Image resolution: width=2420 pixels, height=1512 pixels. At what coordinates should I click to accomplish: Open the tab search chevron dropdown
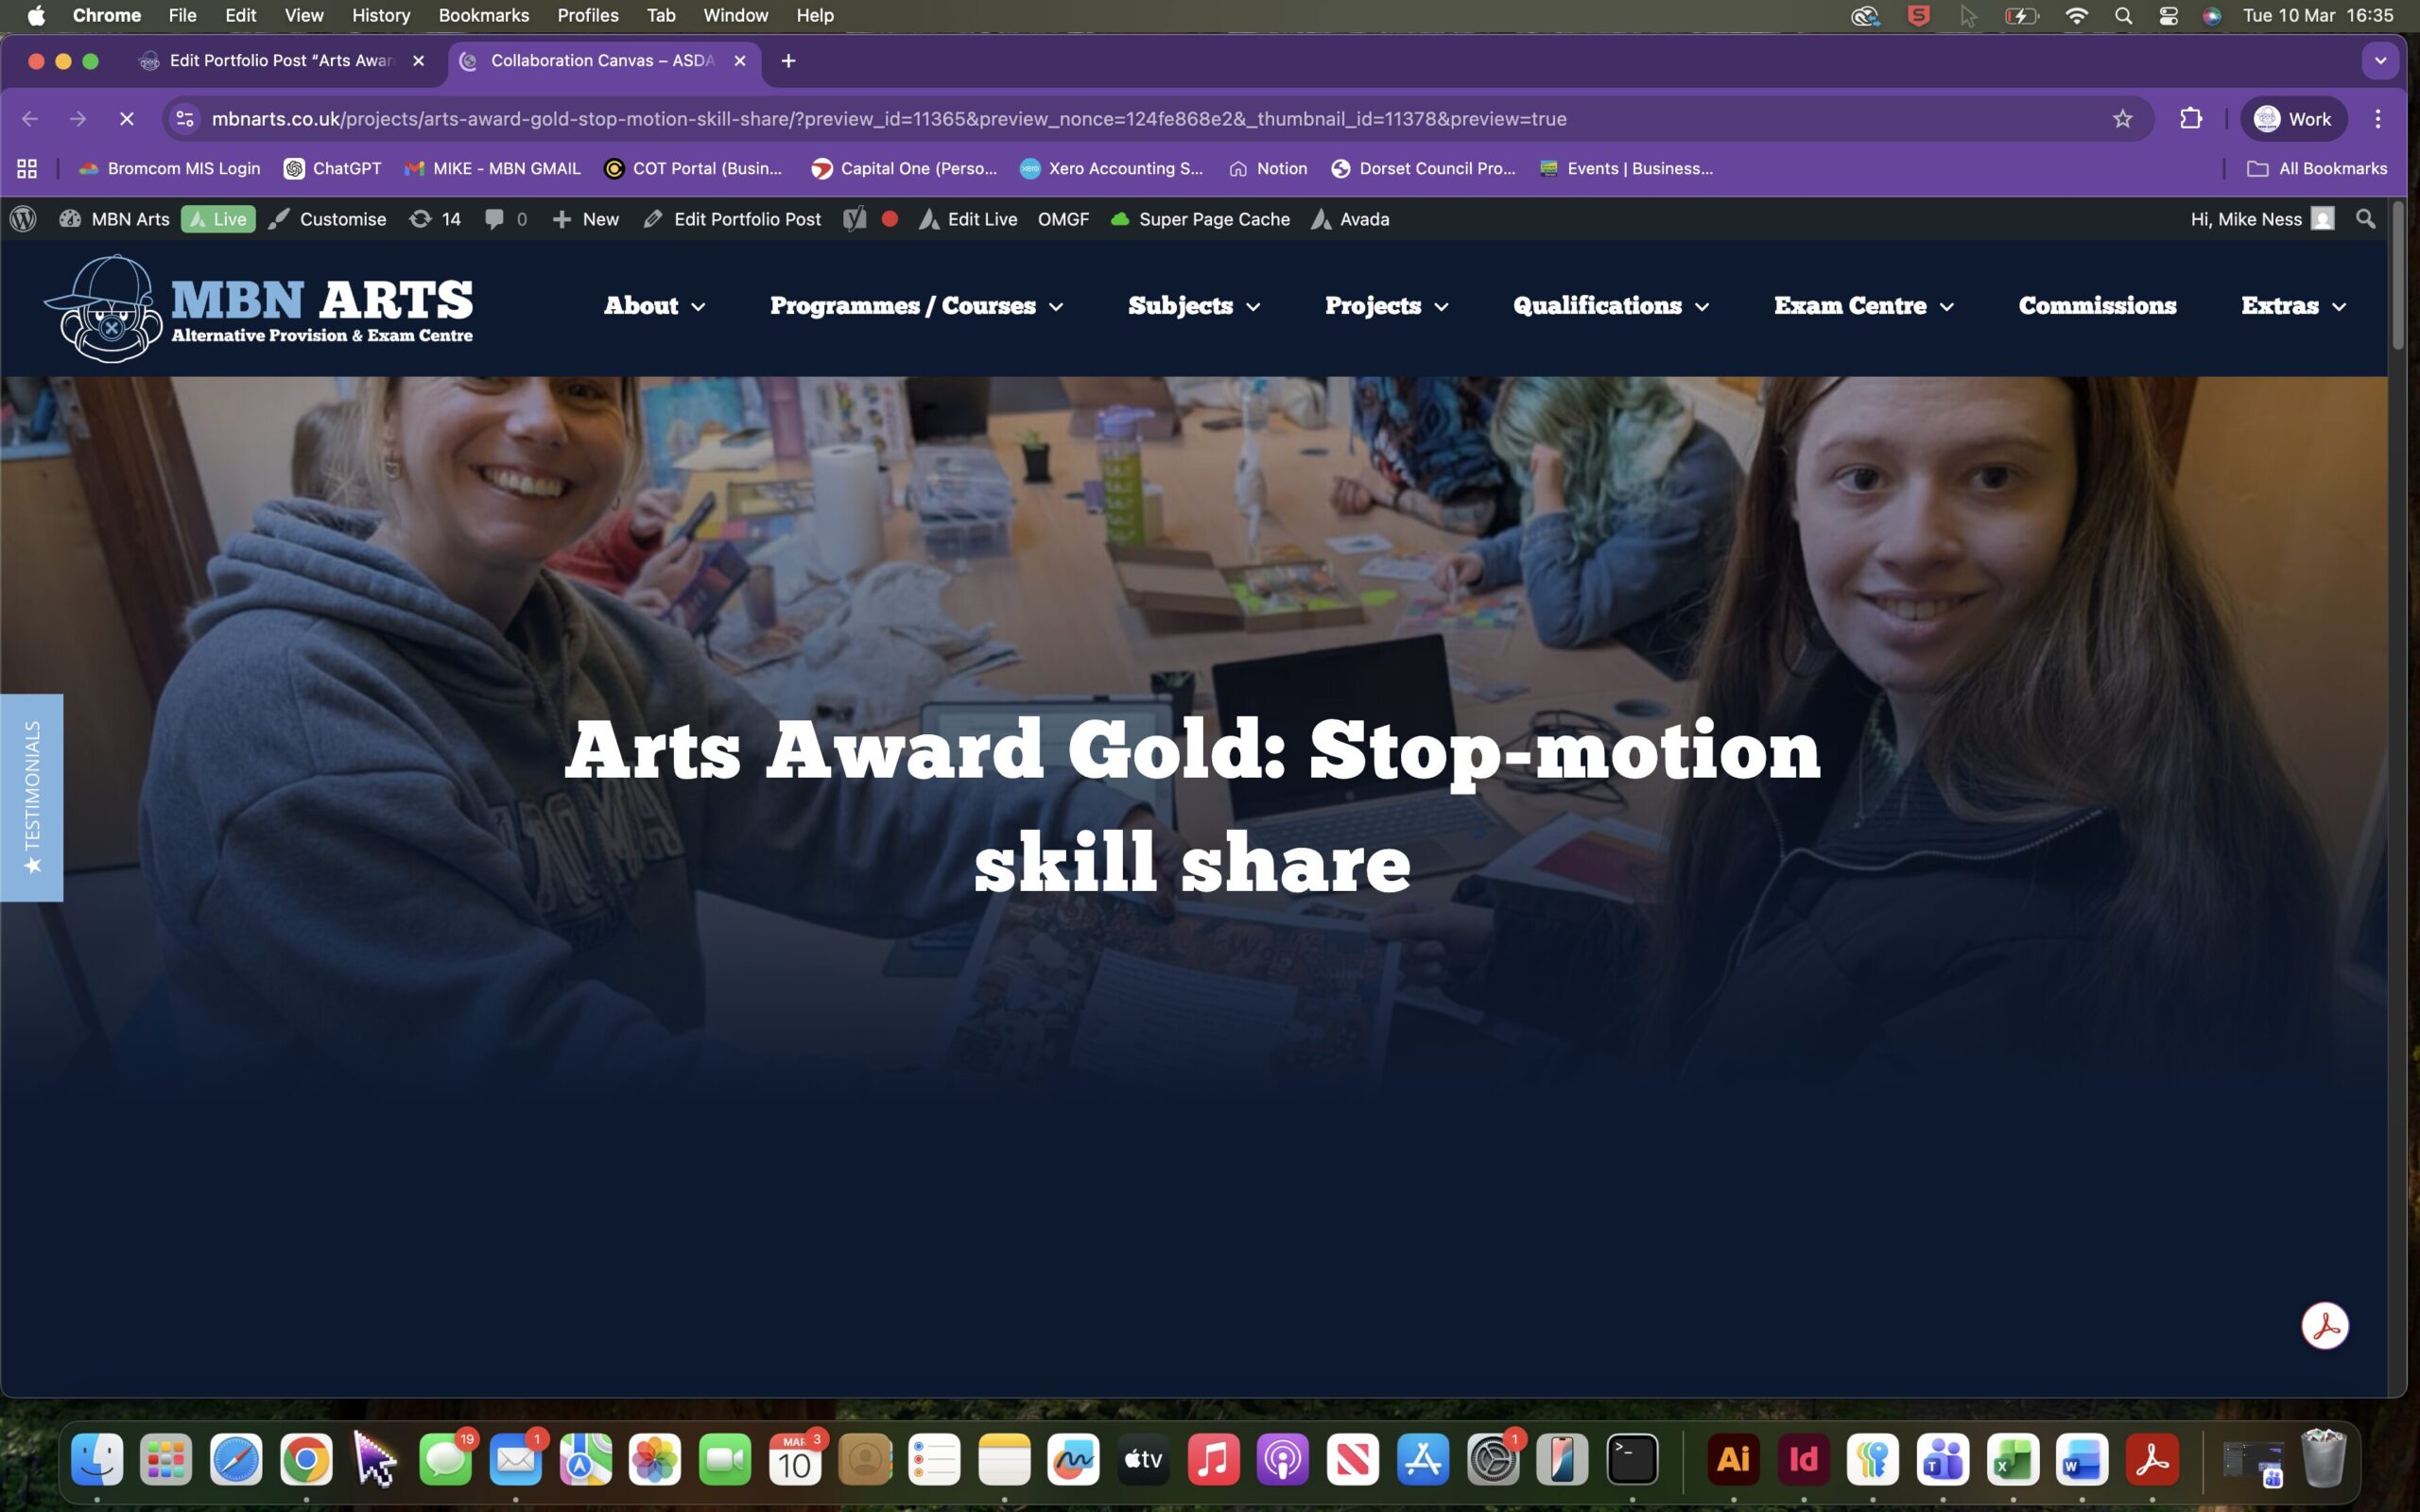coord(2380,61)
